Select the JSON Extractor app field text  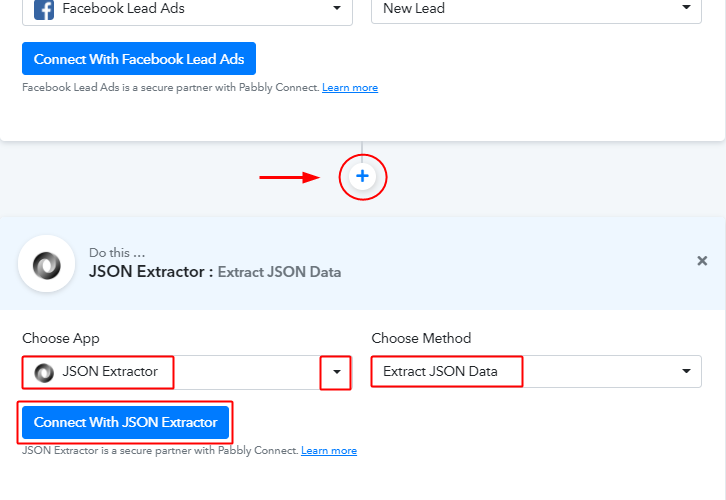click(x=110, y=371)
